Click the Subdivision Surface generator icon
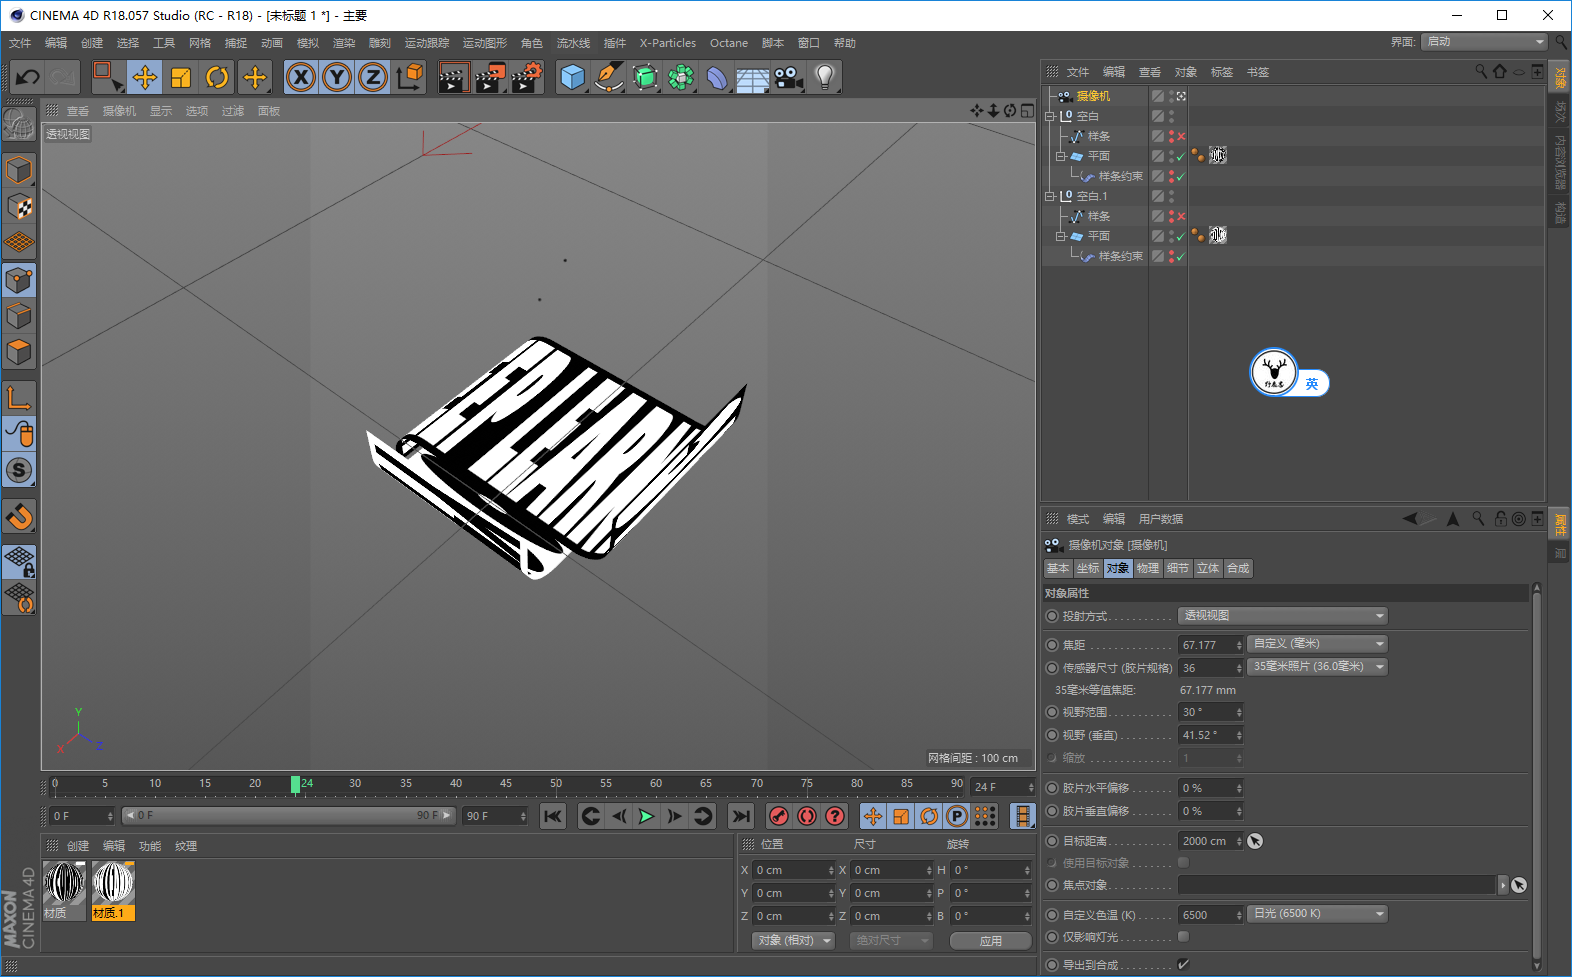The width and height of the screenshot is (1572, 977). 645,77
